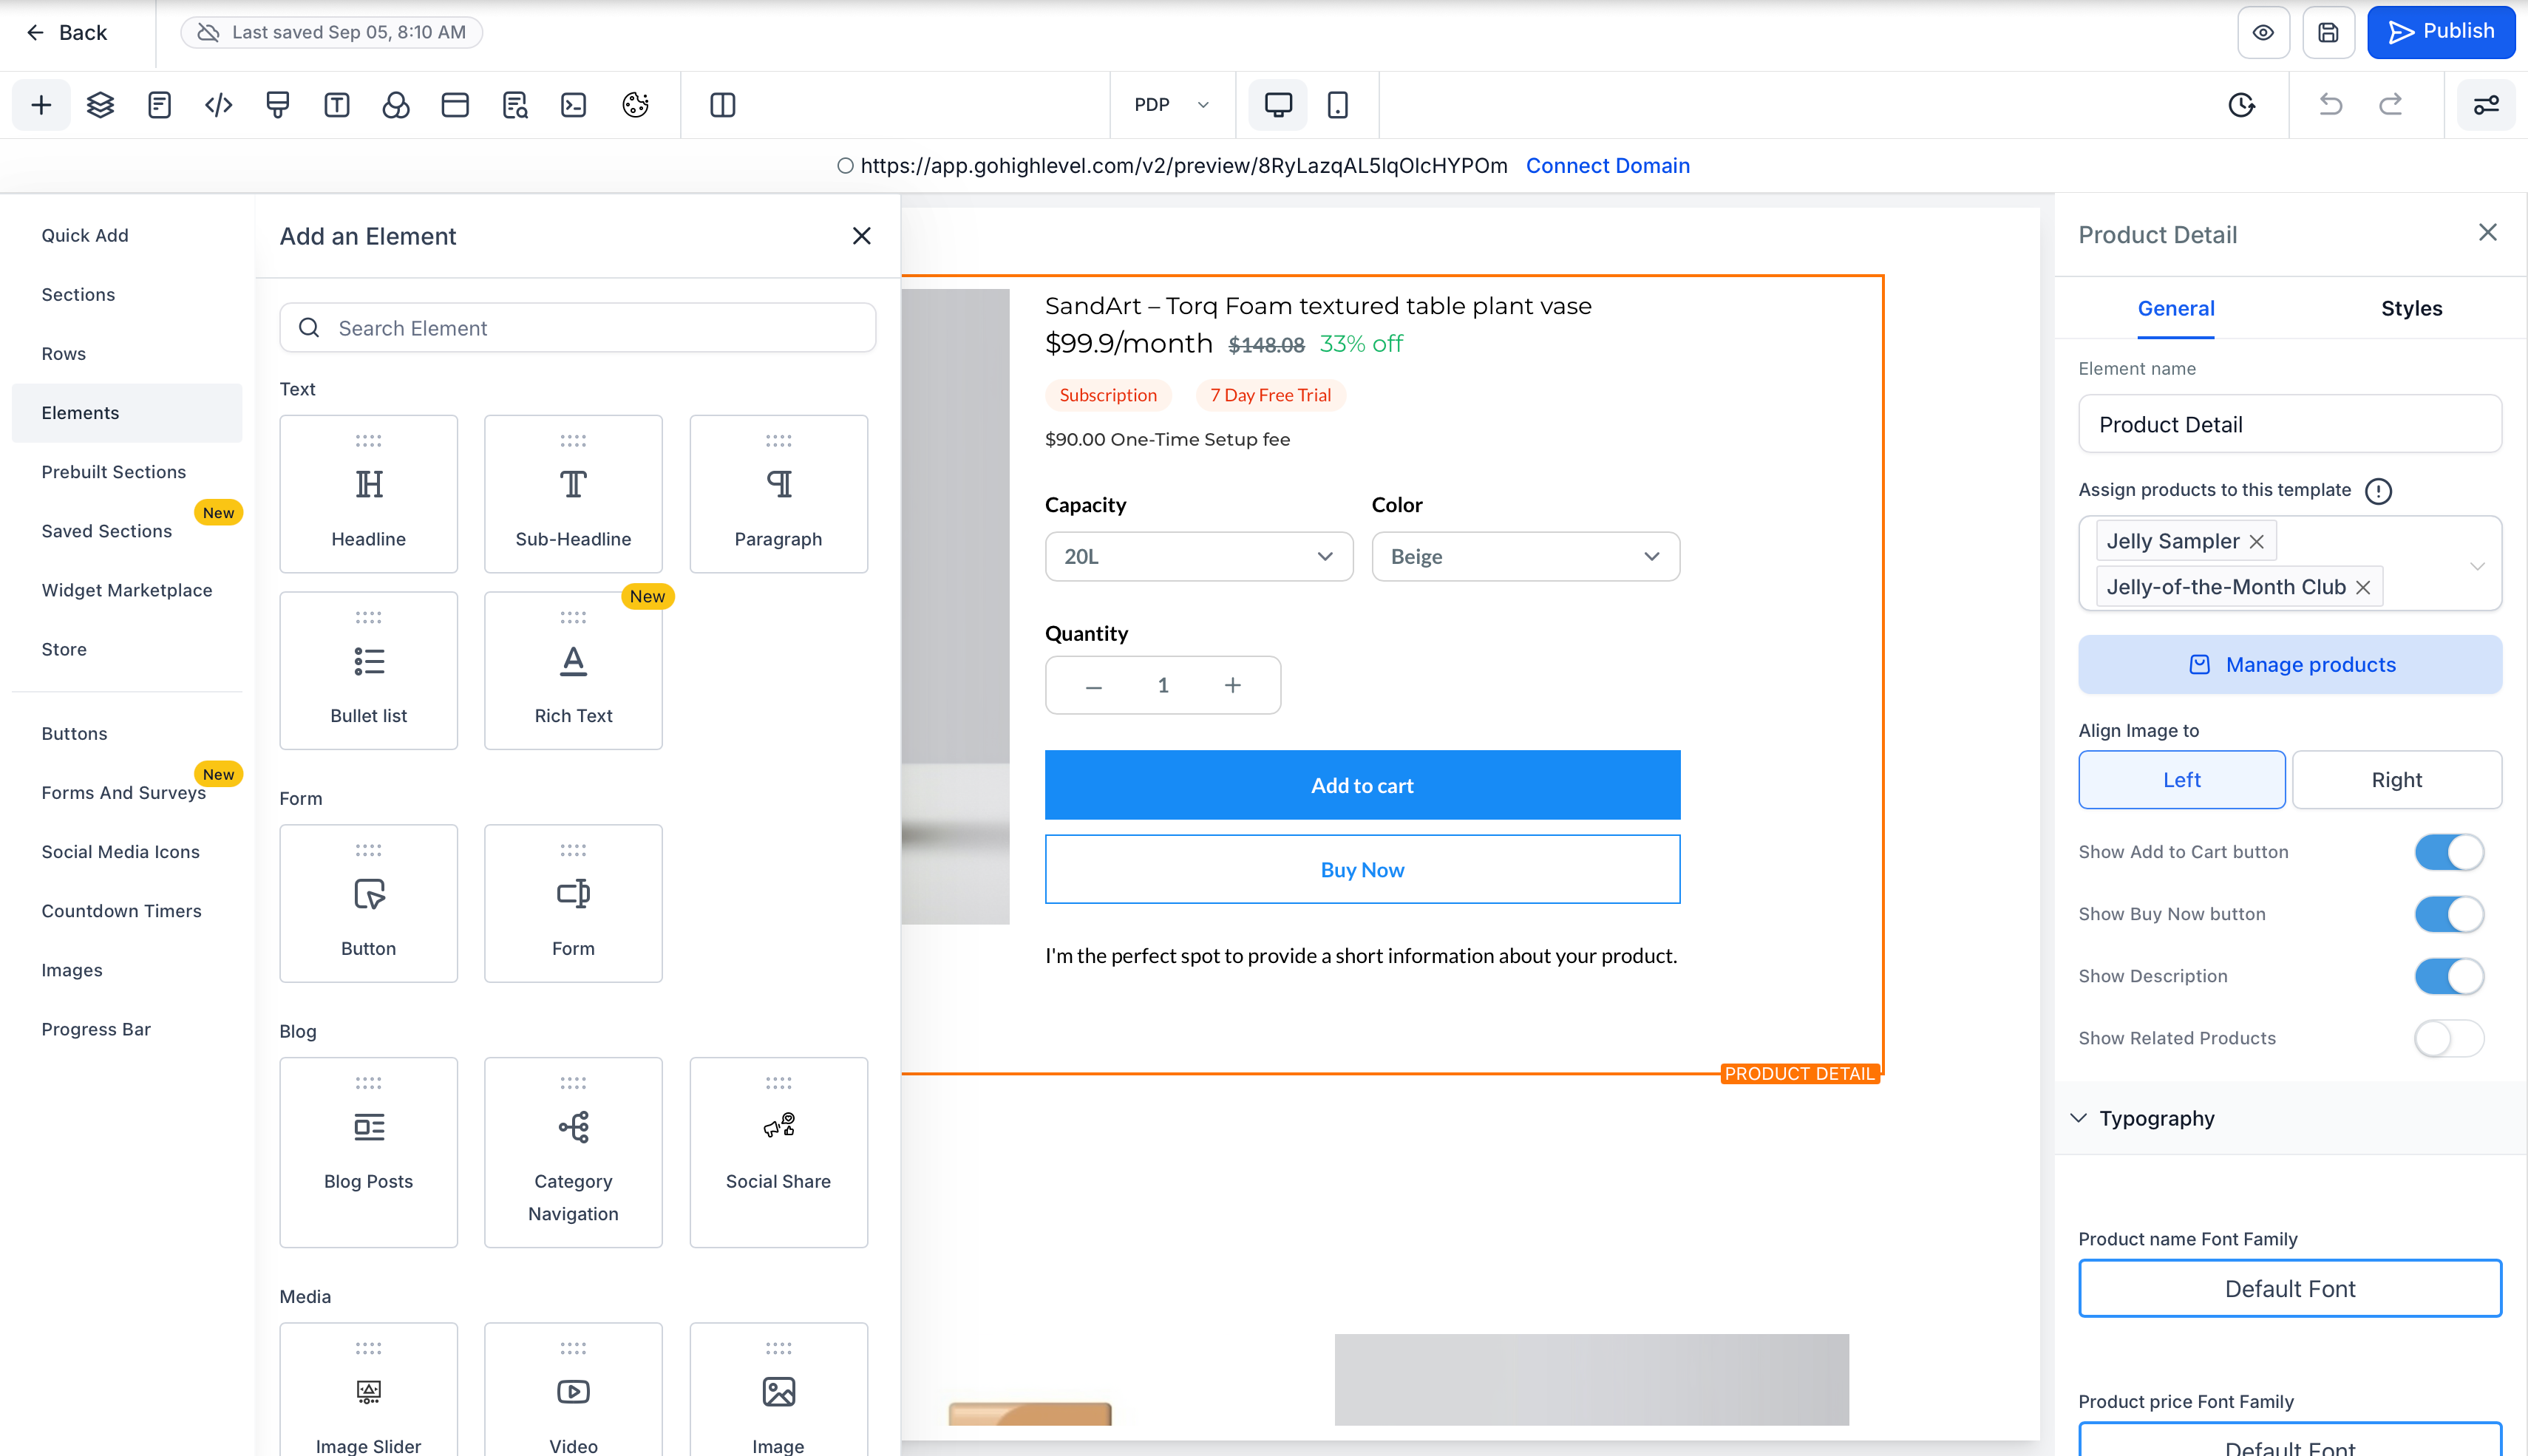The image size is (2528, 1456).
Task: Click the save floppy disk icon
Action: [2328, 32]
